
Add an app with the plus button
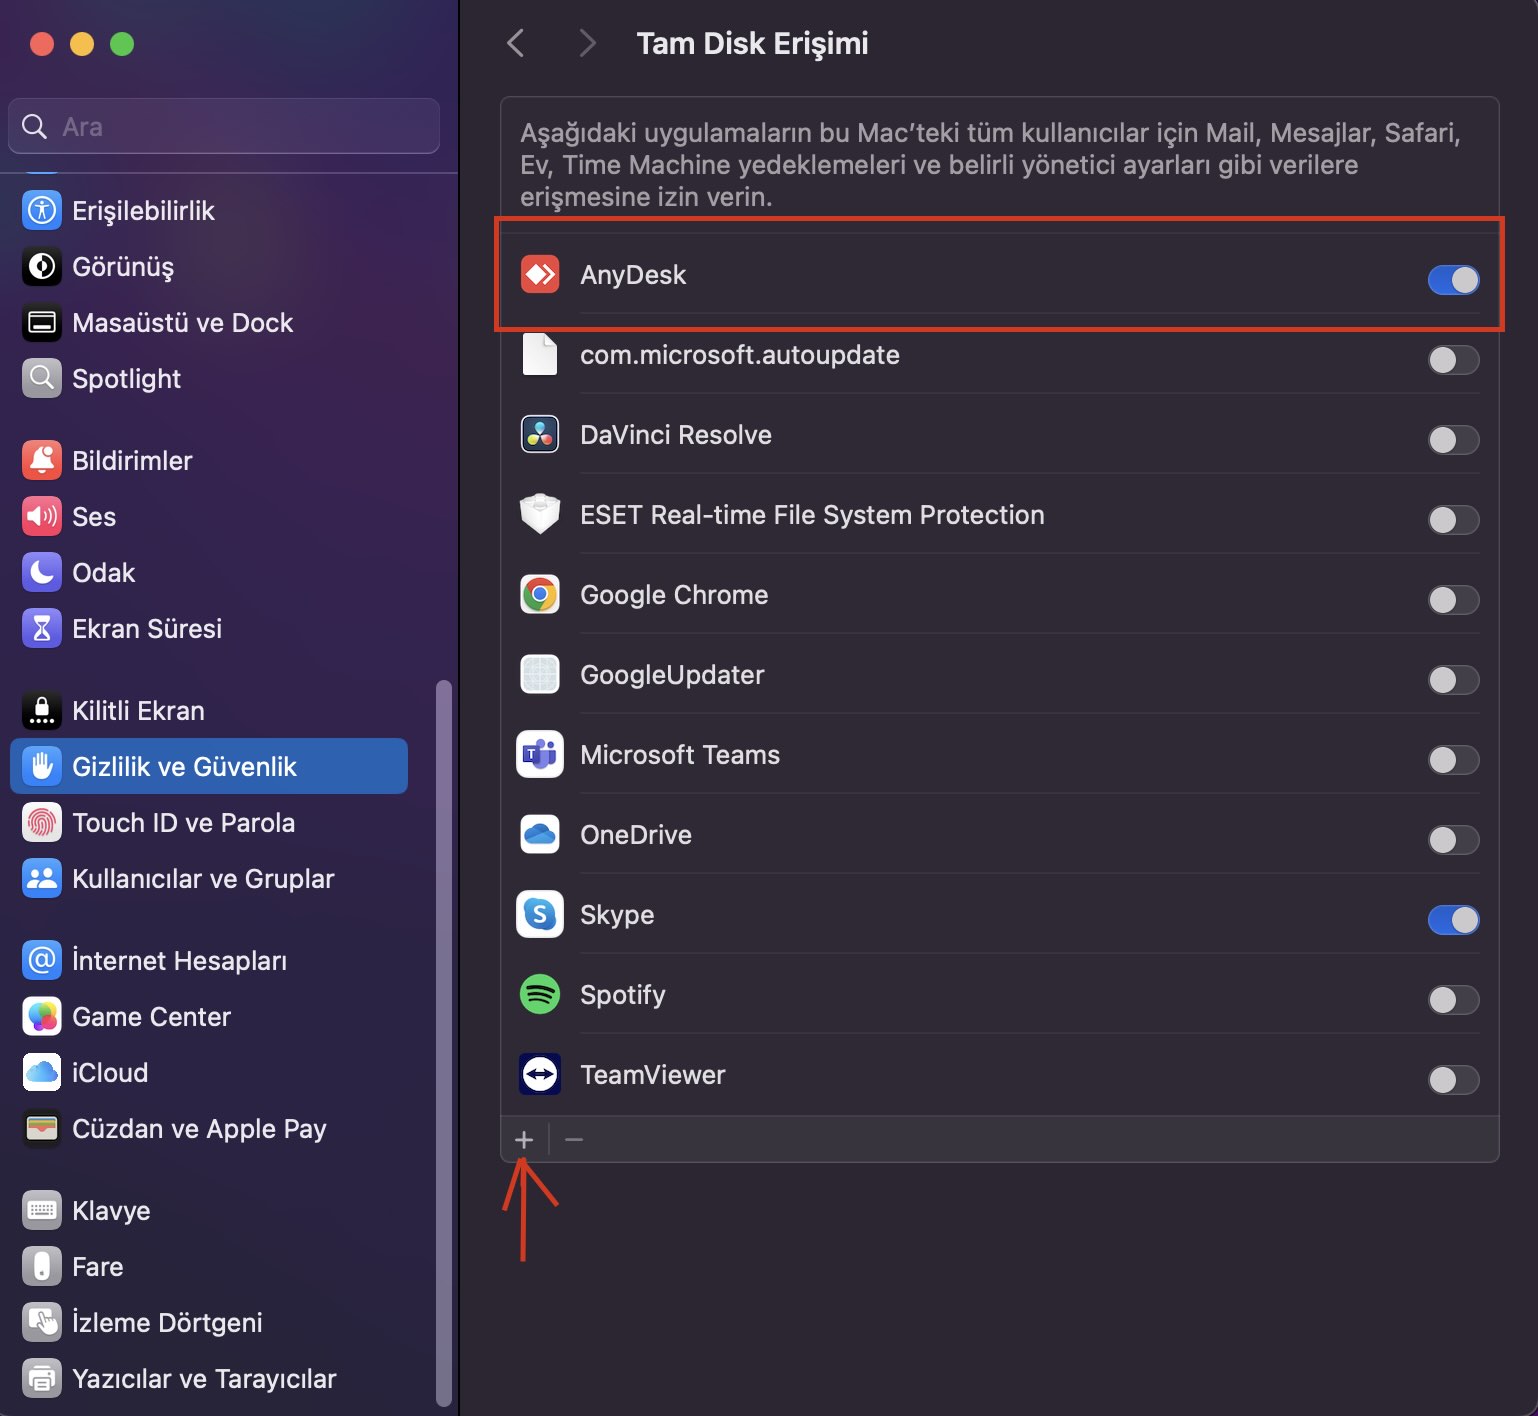click(524, 1140)
